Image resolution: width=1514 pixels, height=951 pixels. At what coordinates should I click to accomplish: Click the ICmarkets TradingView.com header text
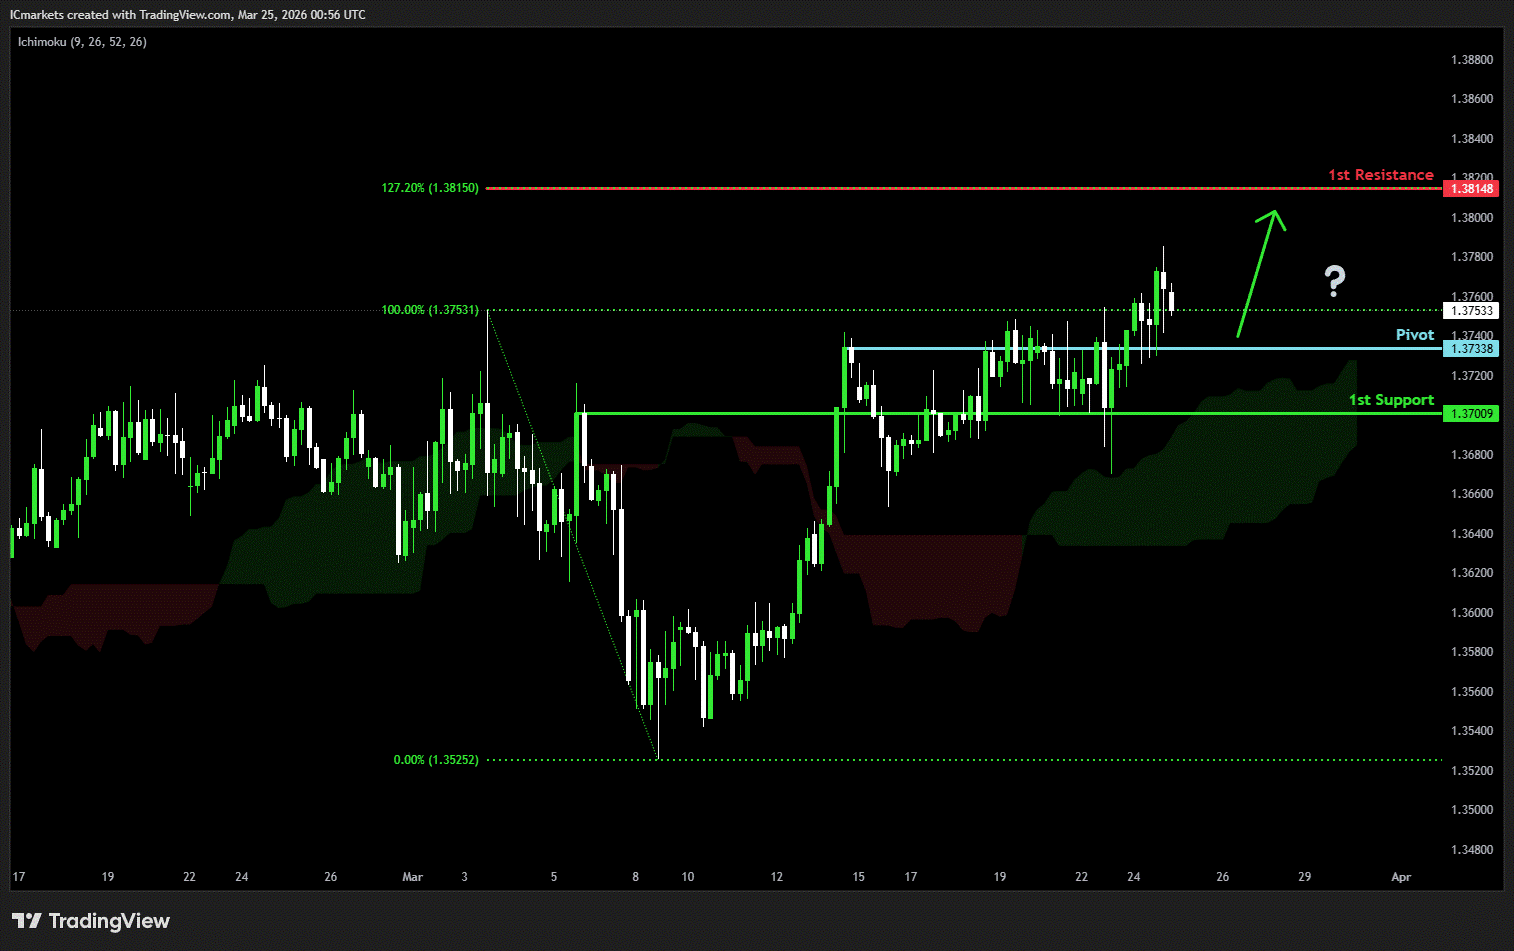(x=187, y=15)
